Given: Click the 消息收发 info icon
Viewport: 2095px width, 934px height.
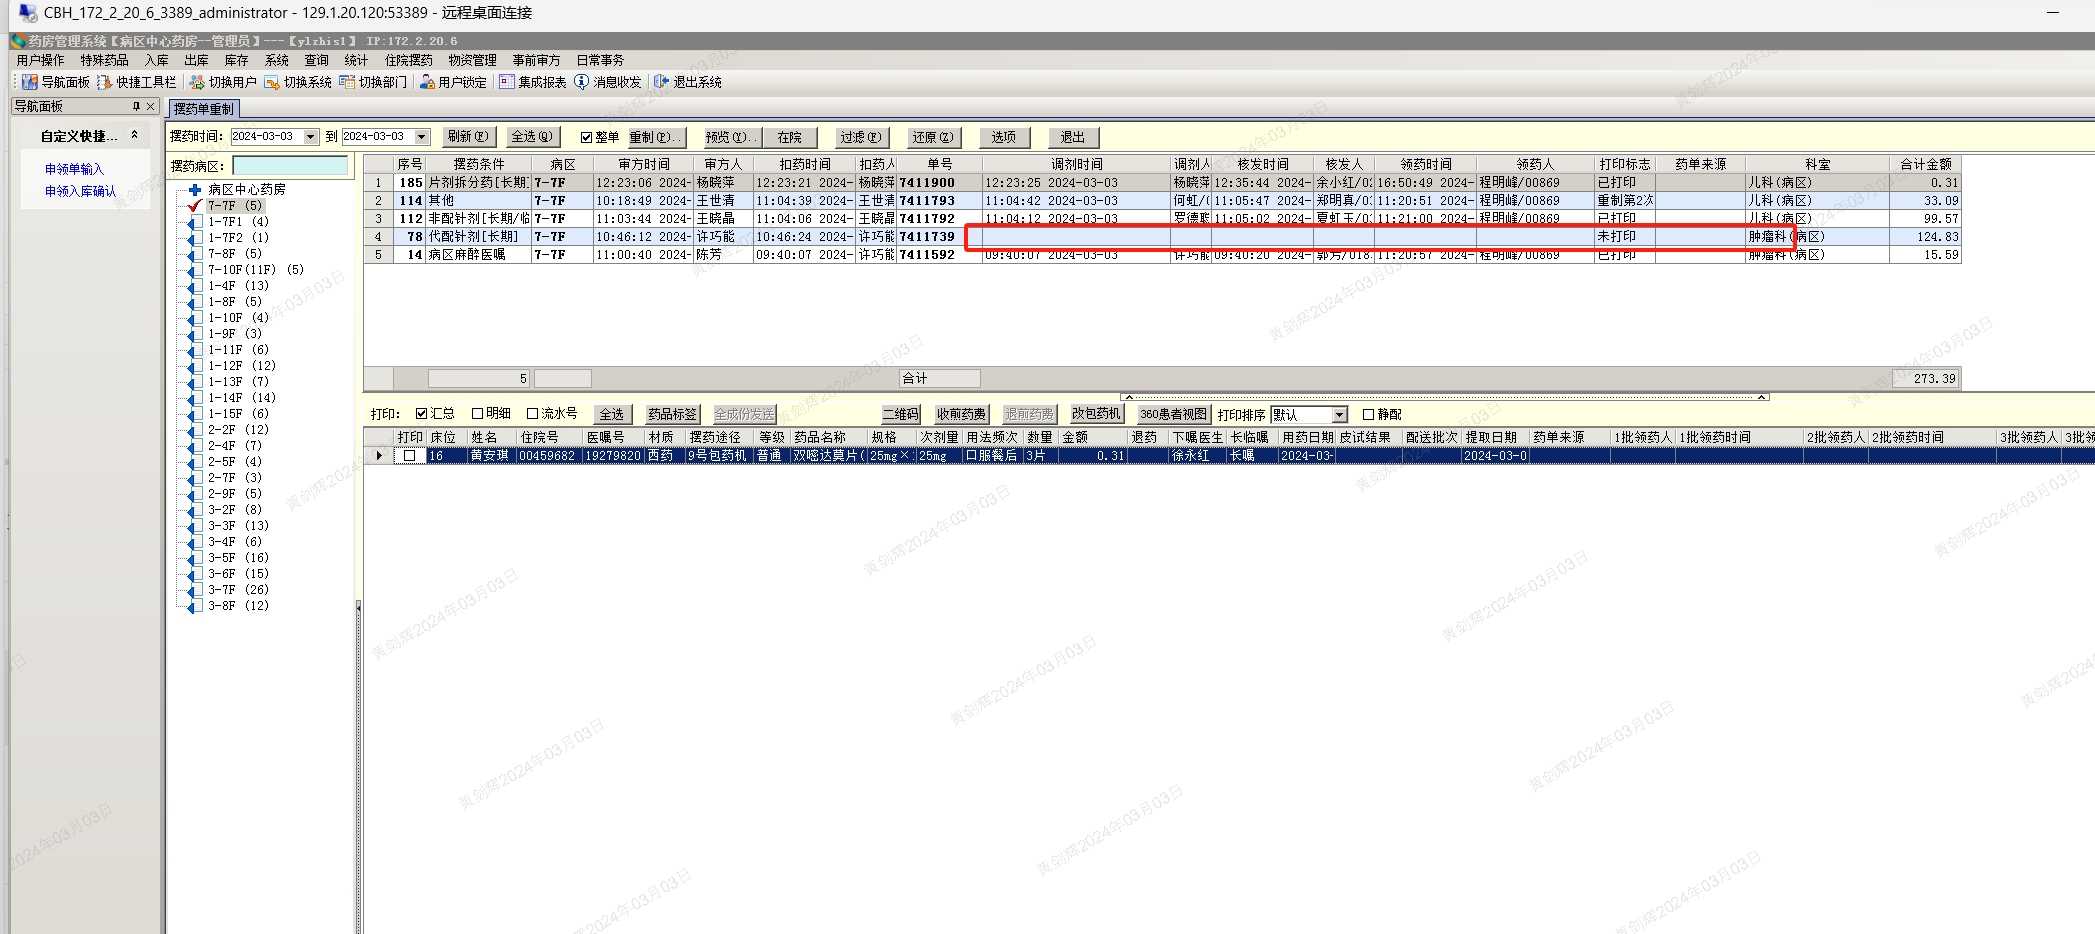Looking at the screenshot, I should pos(582,82).
